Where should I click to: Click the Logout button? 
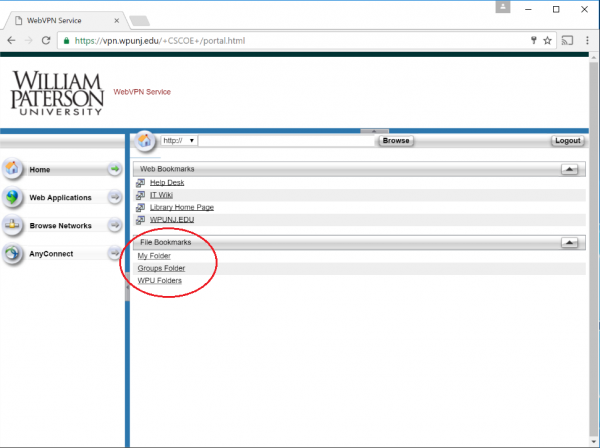tap(567, 141)
